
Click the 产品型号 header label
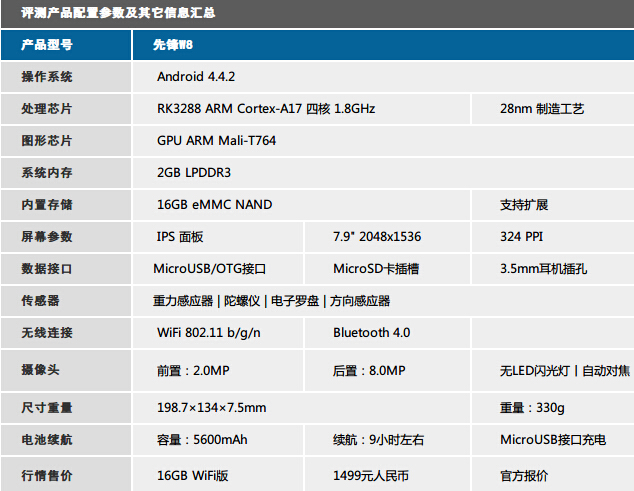47,46
